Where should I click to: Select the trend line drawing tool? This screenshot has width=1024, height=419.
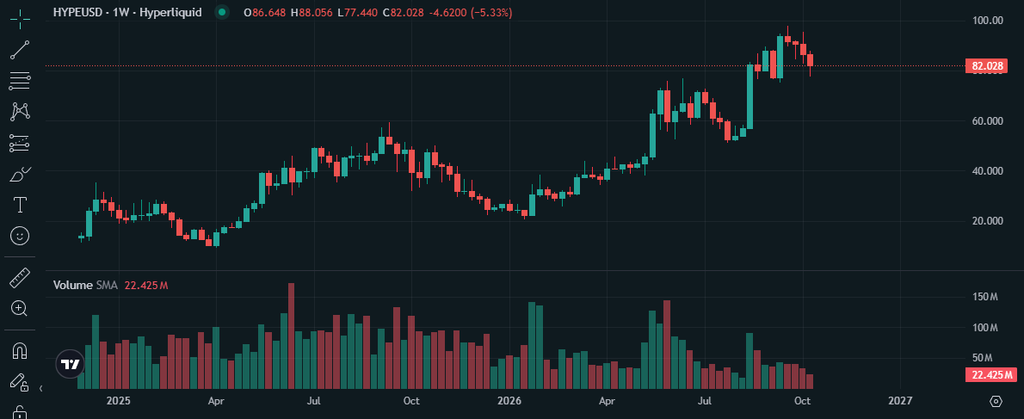[x=20, y=50]
